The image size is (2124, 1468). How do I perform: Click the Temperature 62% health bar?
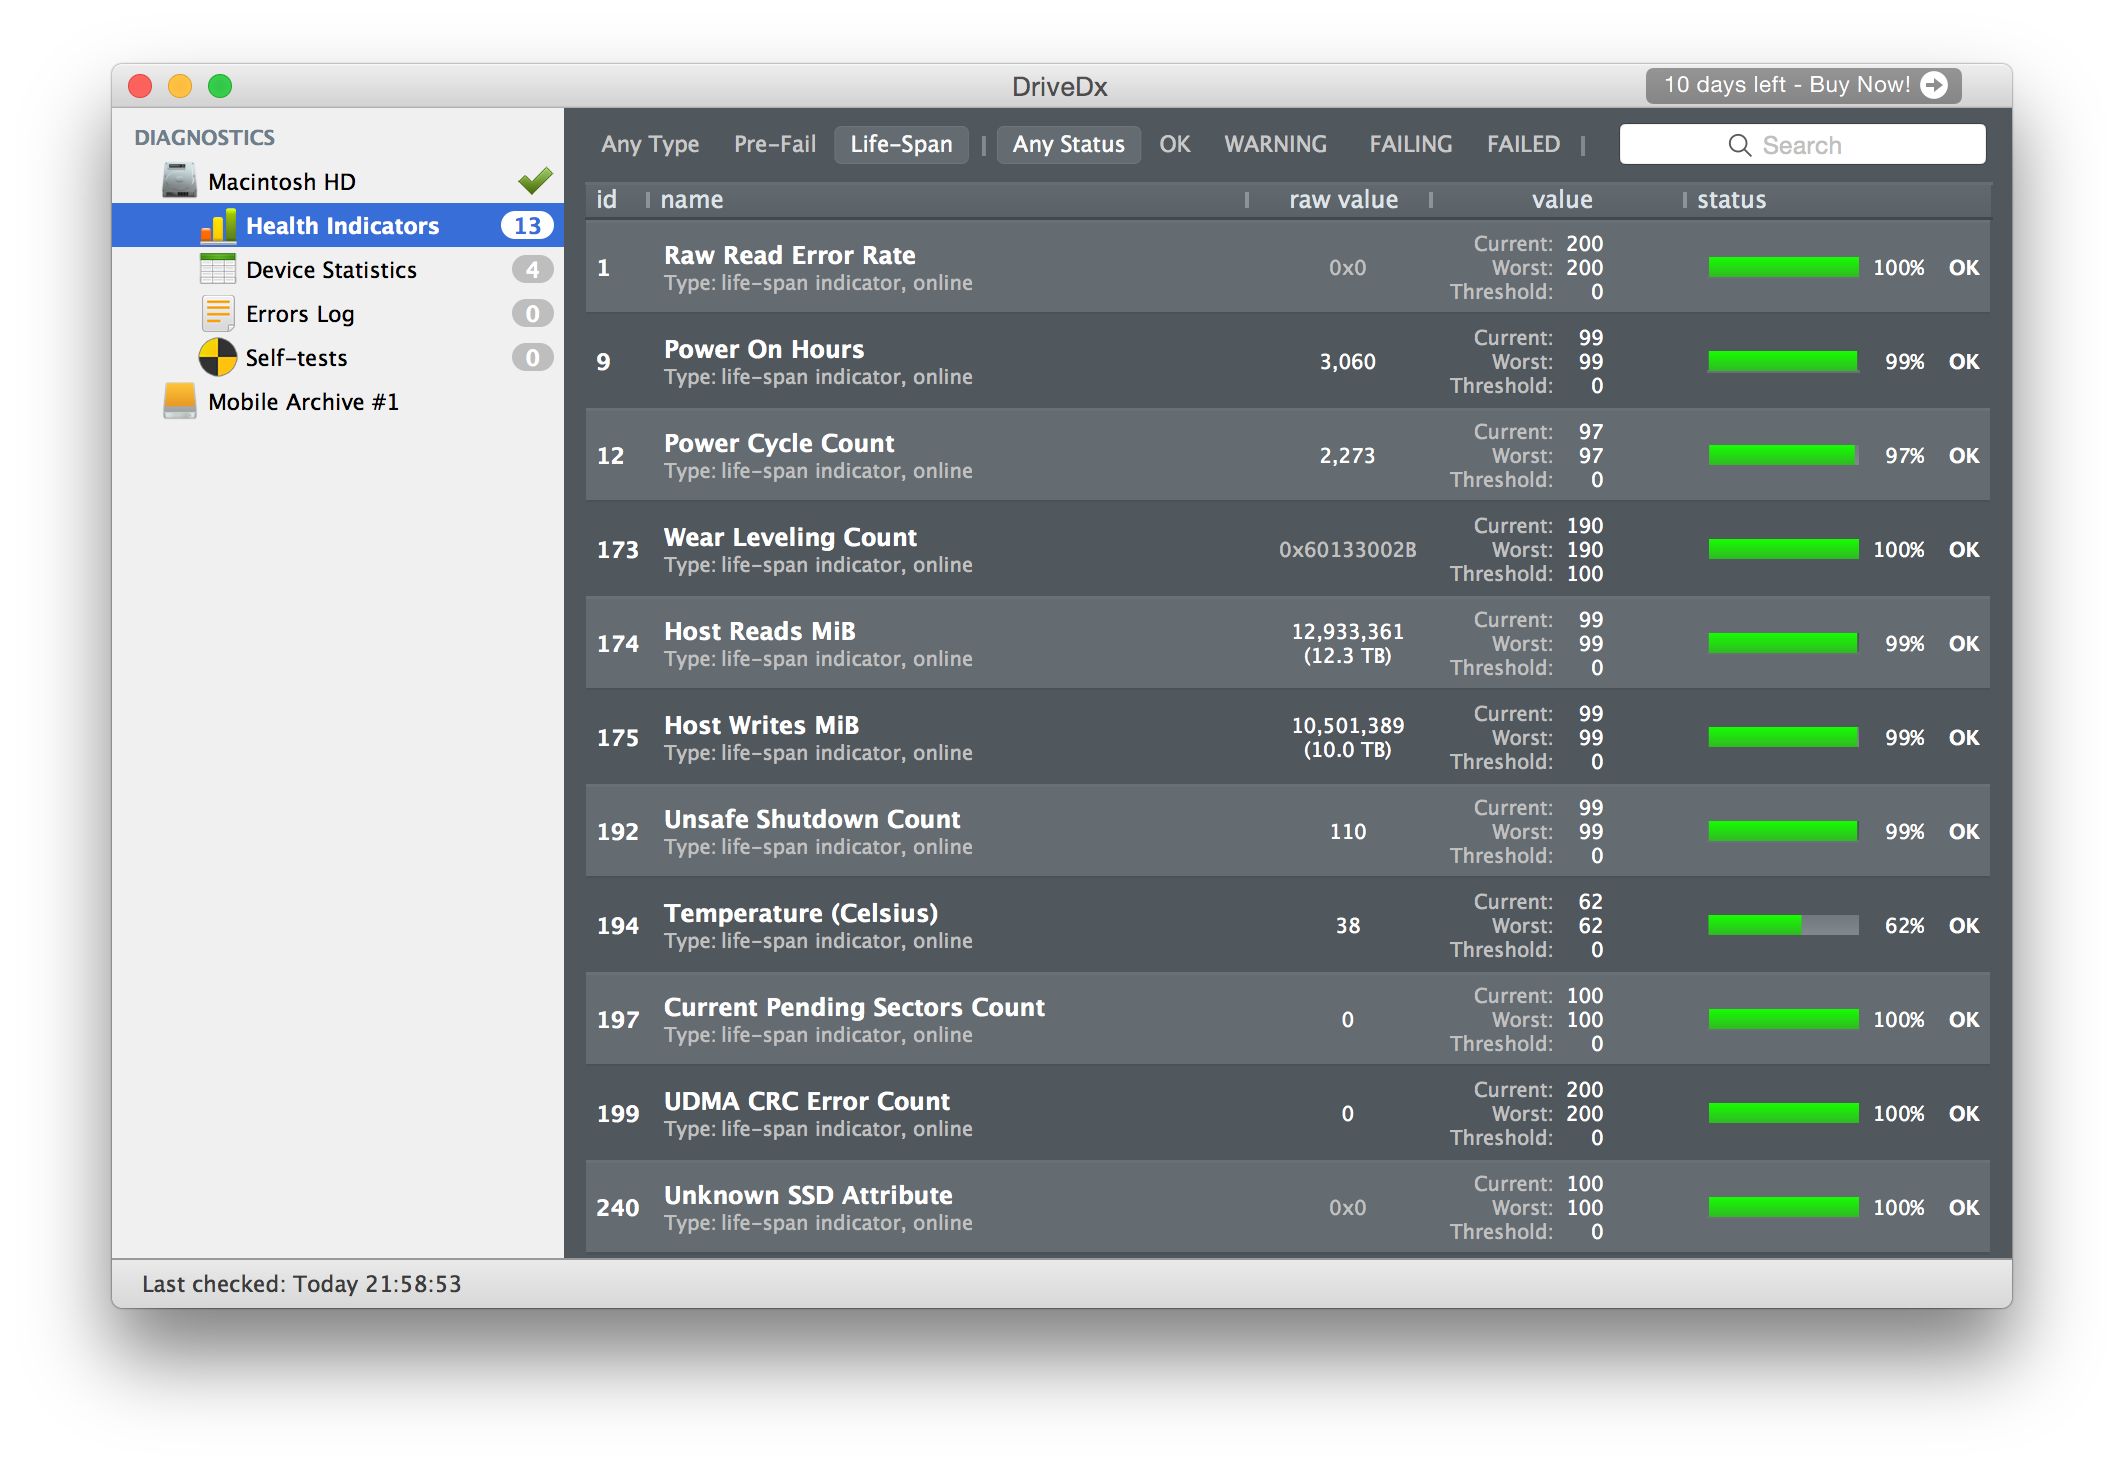pyautogui.click(x=1783, y=925)
